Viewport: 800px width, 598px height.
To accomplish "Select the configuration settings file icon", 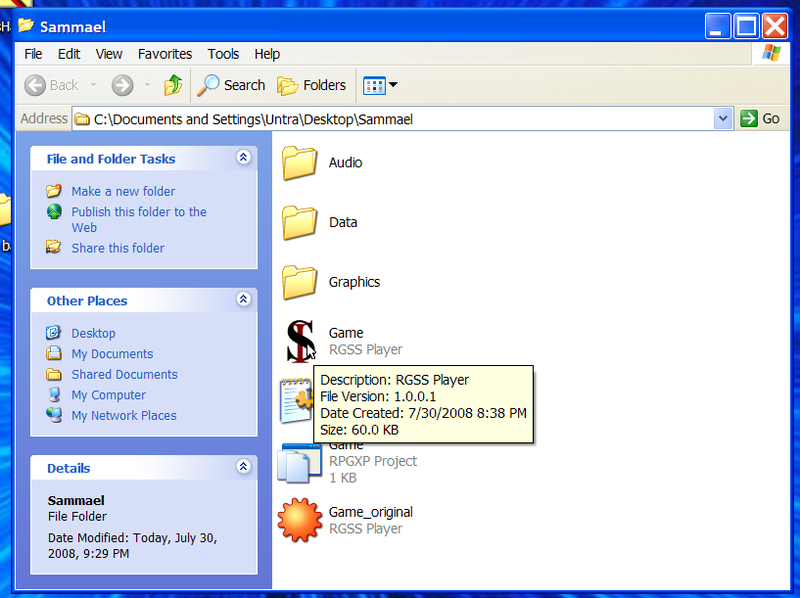I will click(296, 401).
